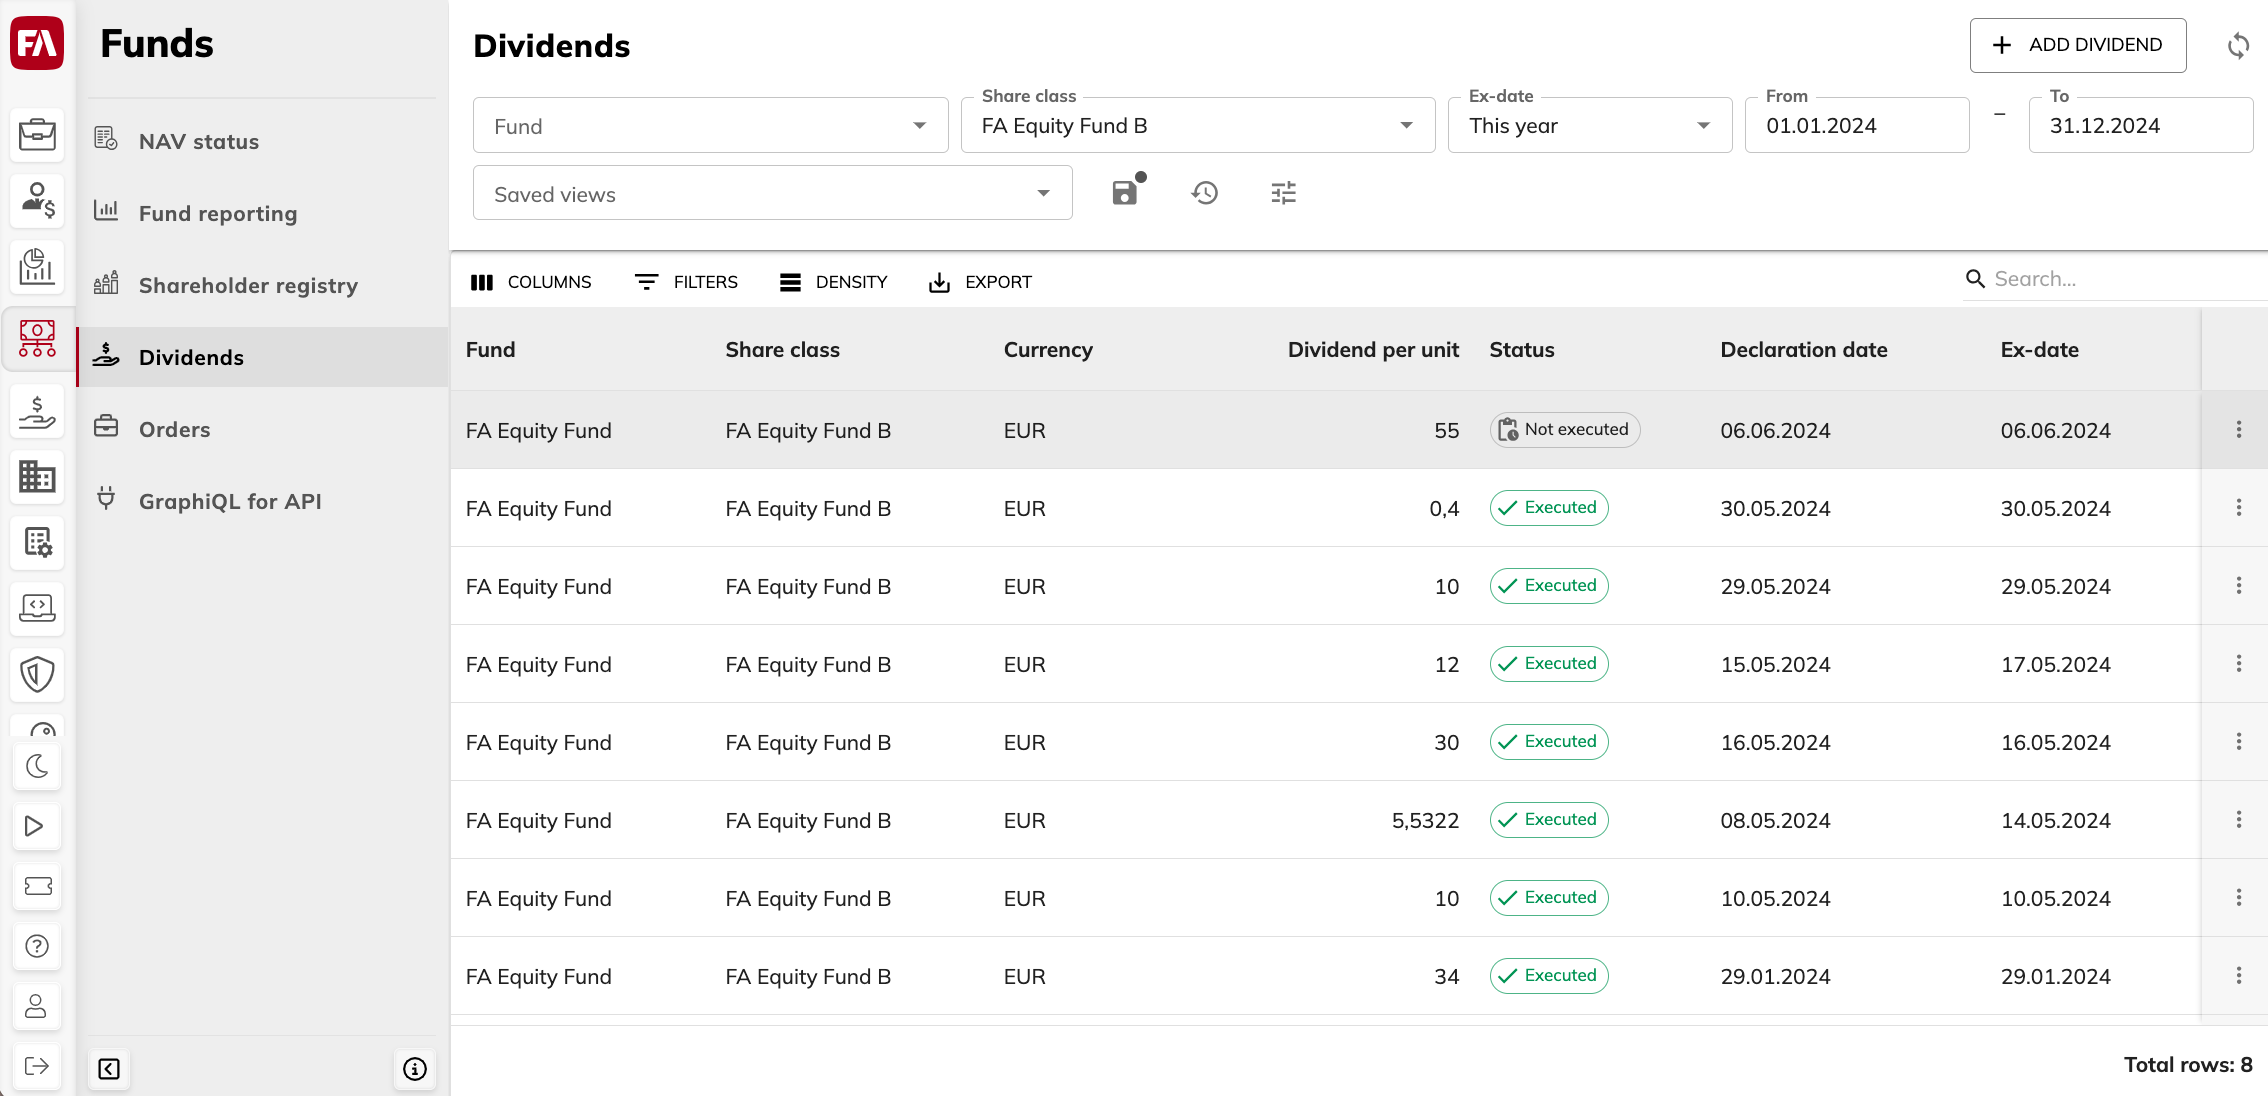Open the Funds module sidebar icon

(37, 338)
